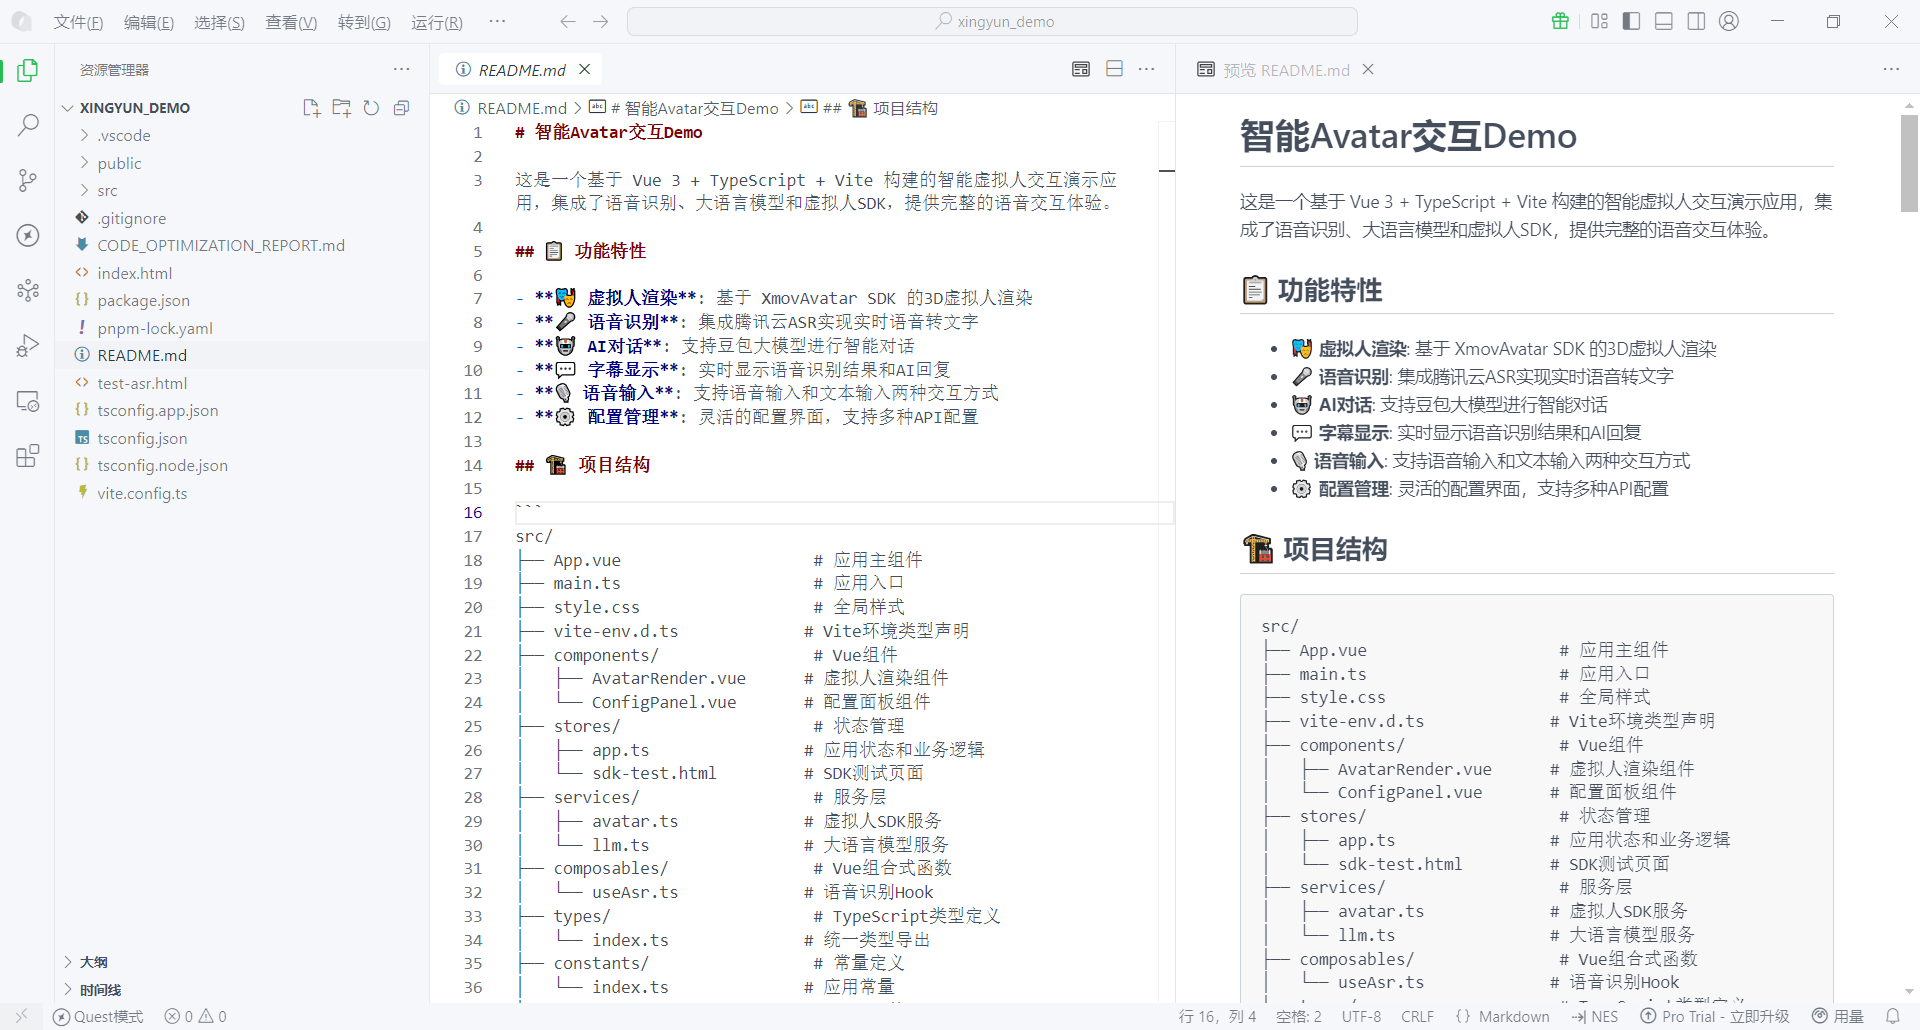Open the 选择(S) menu
This screenshot has width=1920, height=1030.
tap(219, 22)
